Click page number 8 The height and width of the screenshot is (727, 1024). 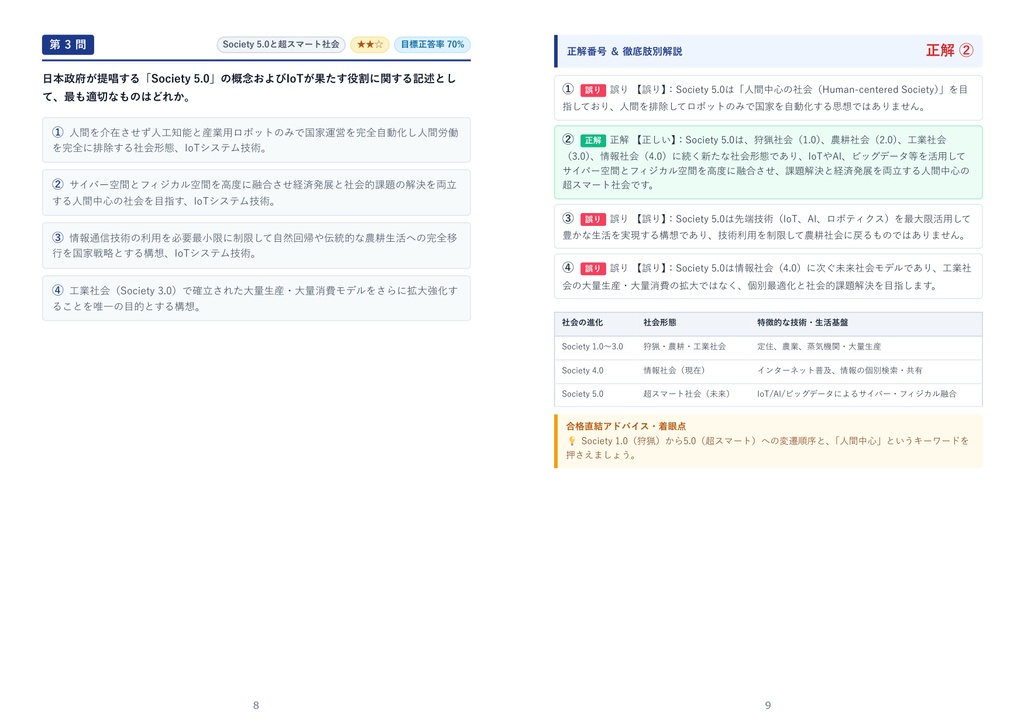(x=256, y=705)
